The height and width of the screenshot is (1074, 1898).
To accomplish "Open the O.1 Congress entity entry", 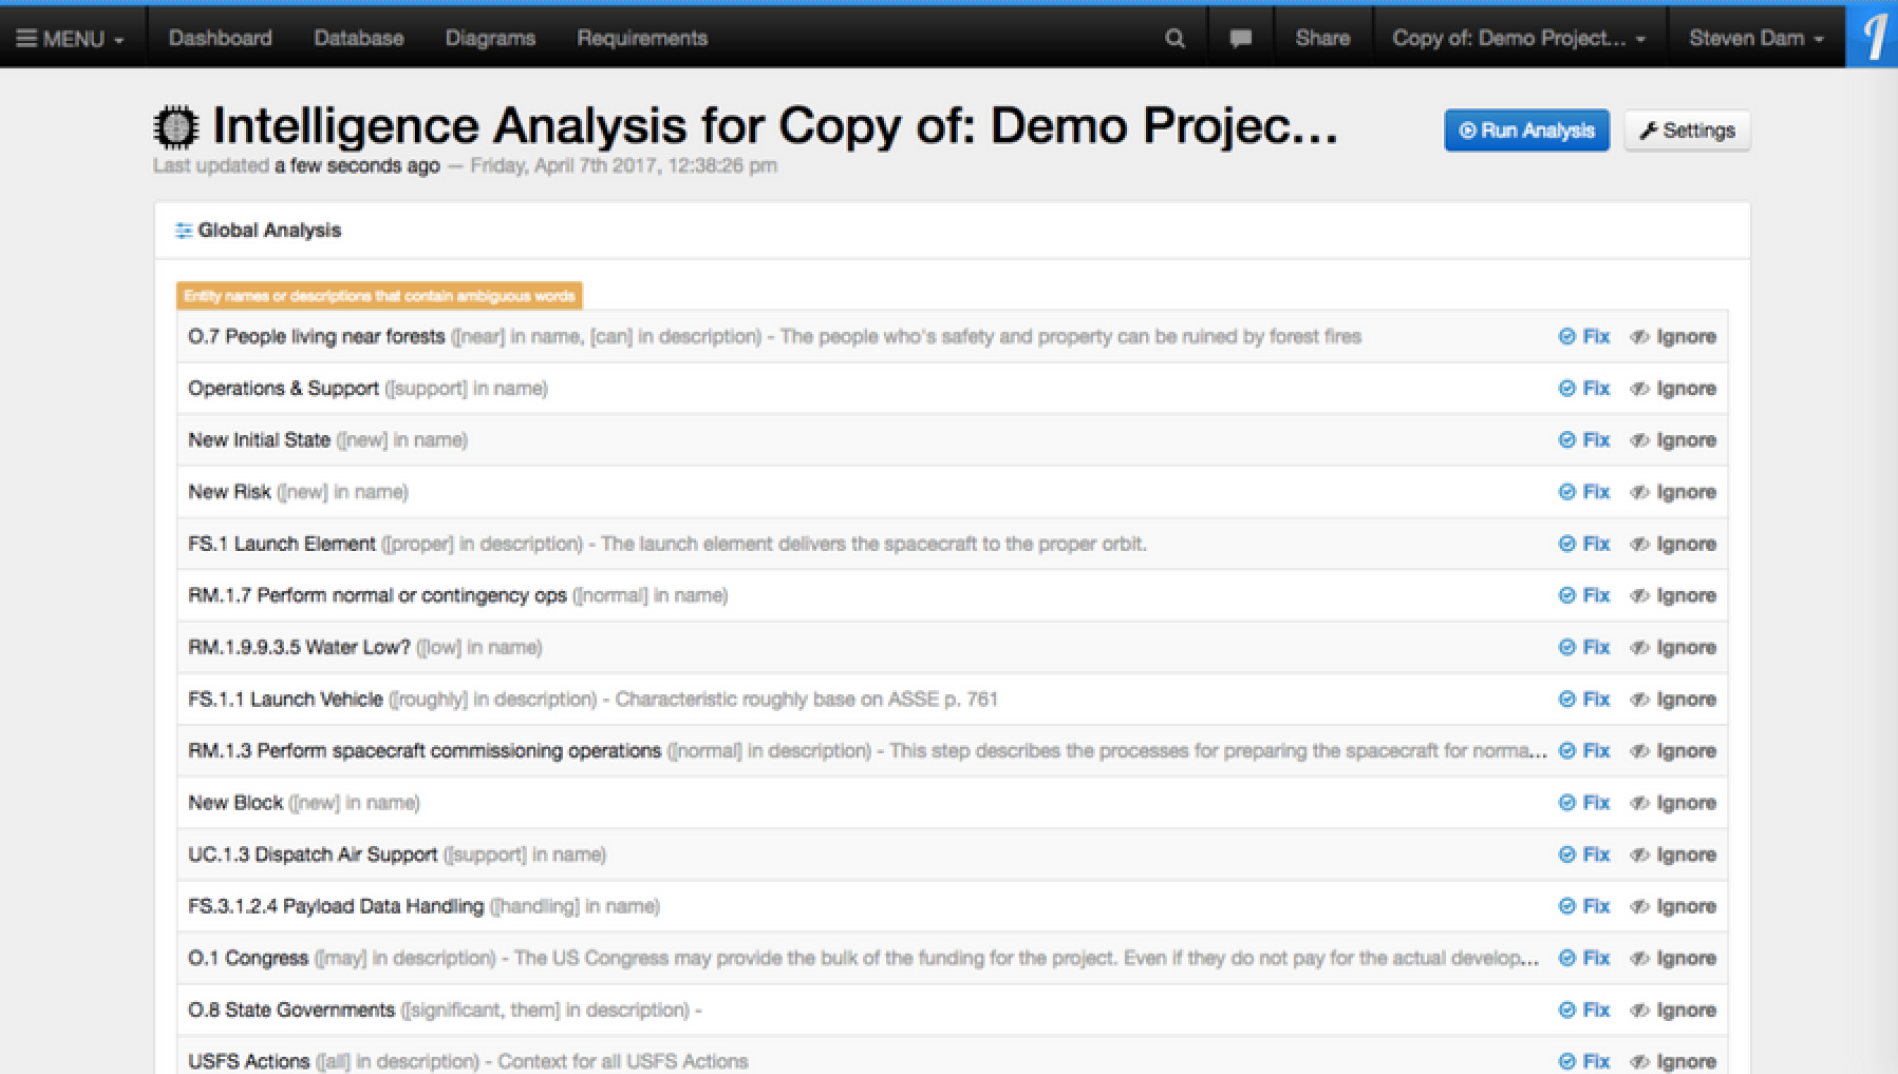I will point(248,958).
